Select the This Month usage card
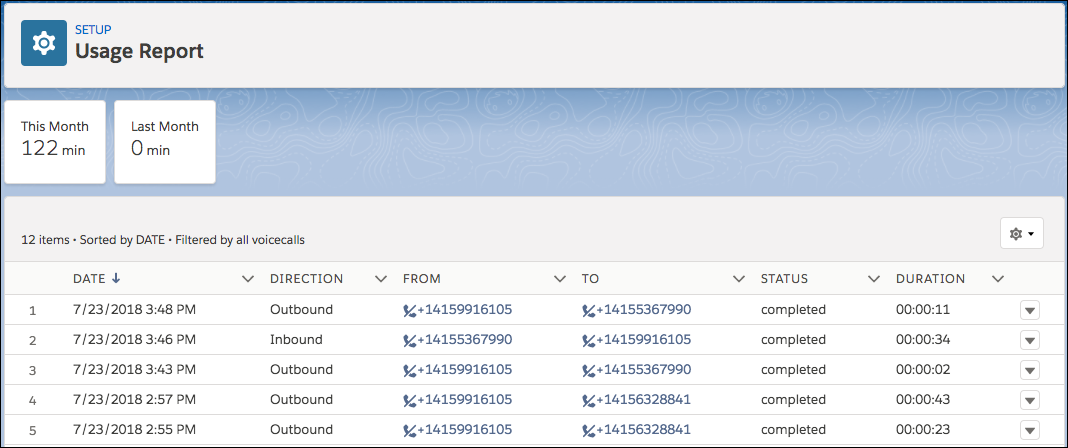Screen dimensions: 1068x448 [x=55, y=142]
